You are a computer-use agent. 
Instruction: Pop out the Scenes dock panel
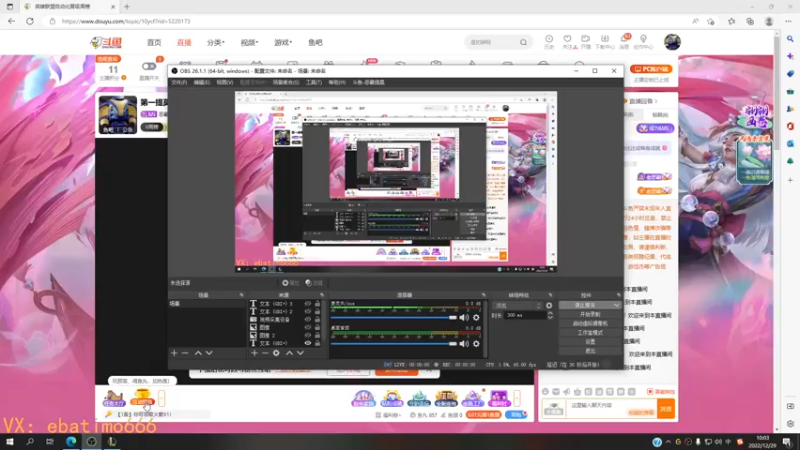coord(241,295)
